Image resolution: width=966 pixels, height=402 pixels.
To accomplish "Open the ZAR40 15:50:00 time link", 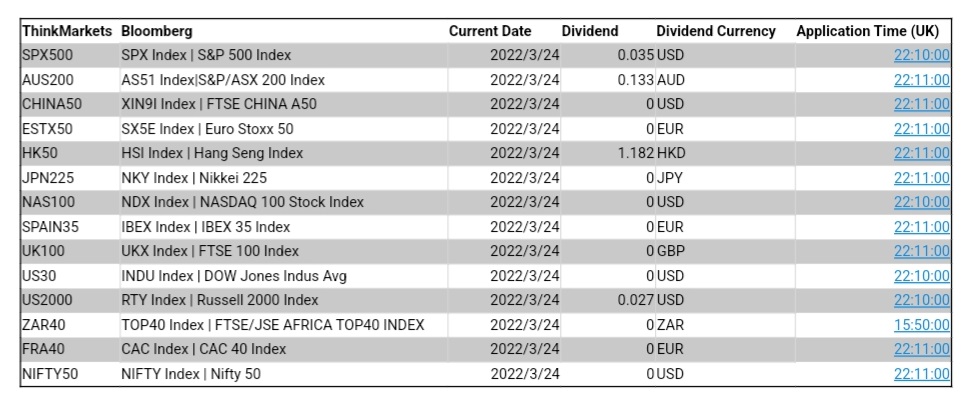I will click(x=921, y=325).
